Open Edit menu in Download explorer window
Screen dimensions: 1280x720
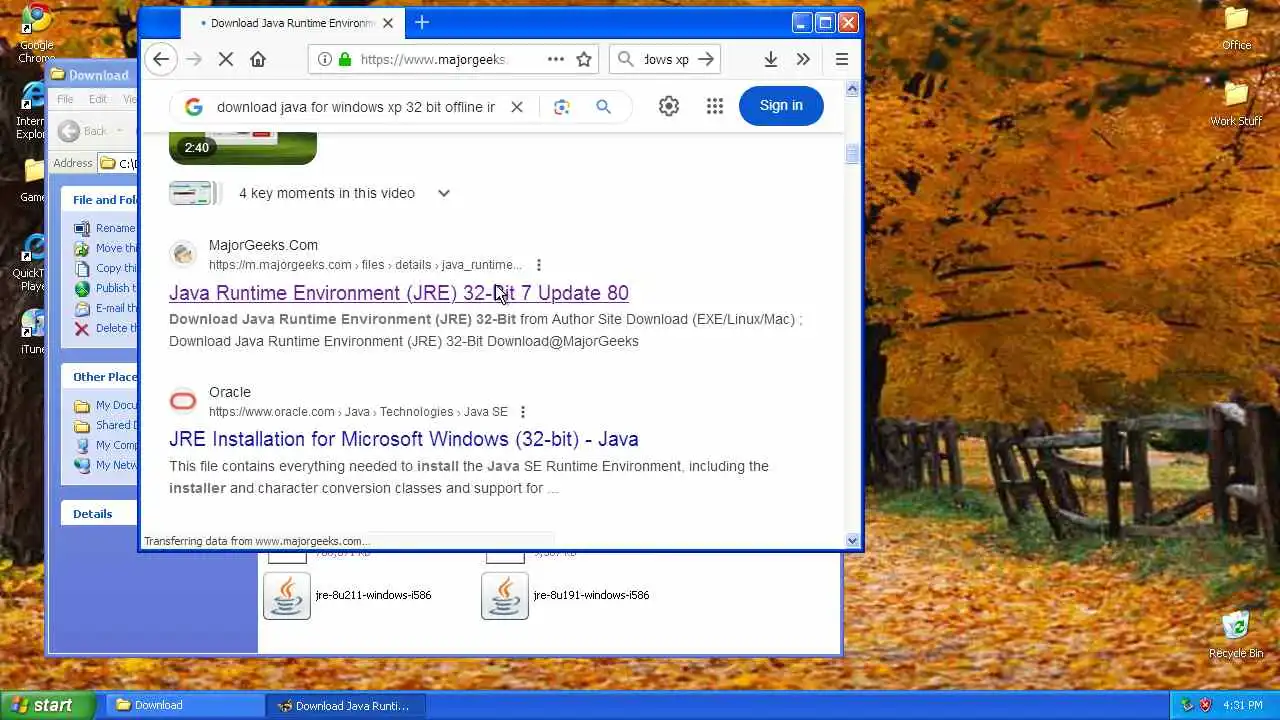[98, 99]
